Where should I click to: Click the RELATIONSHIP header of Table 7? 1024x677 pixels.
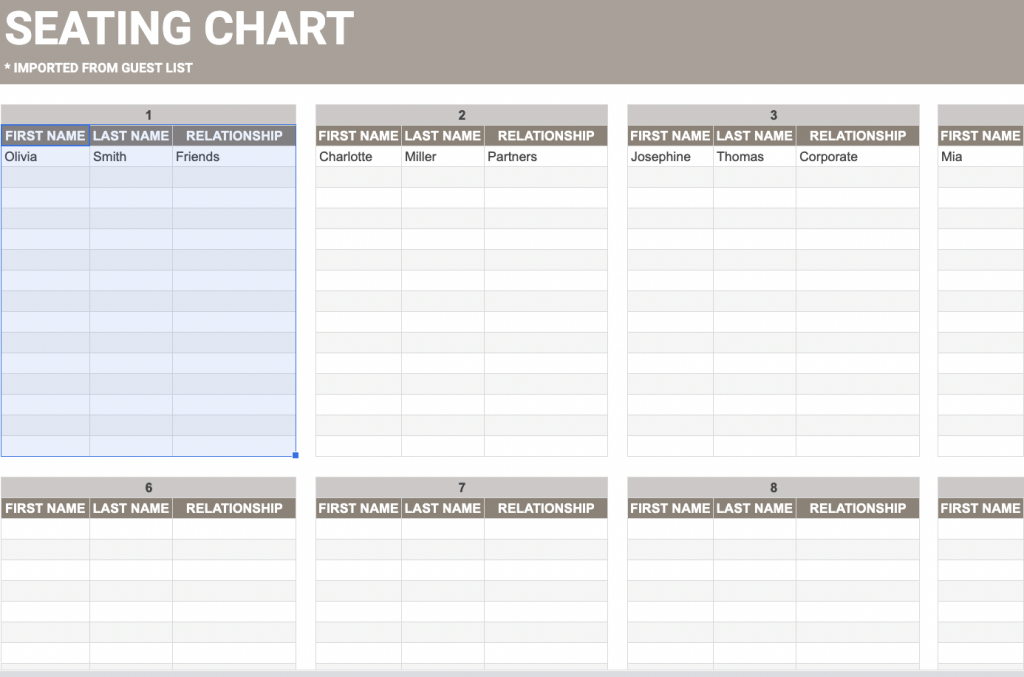coord(546,508)
